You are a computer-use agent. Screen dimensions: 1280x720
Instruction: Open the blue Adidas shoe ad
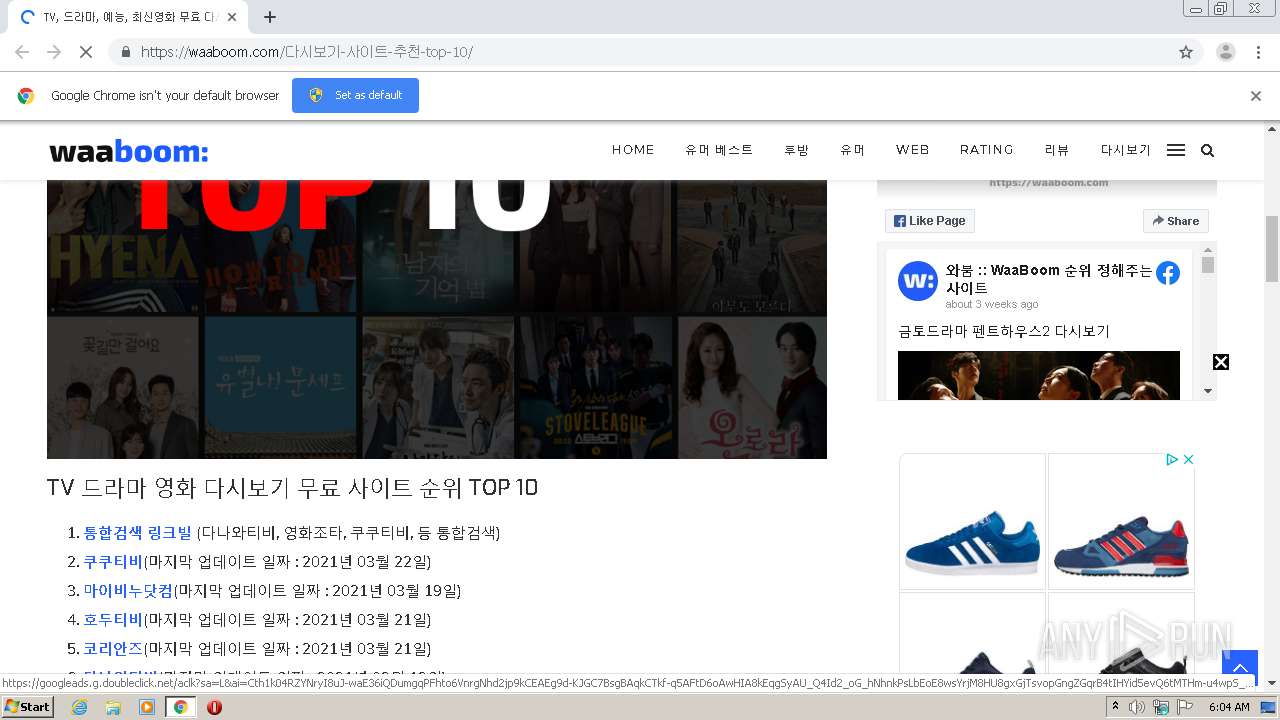(972, 521)
